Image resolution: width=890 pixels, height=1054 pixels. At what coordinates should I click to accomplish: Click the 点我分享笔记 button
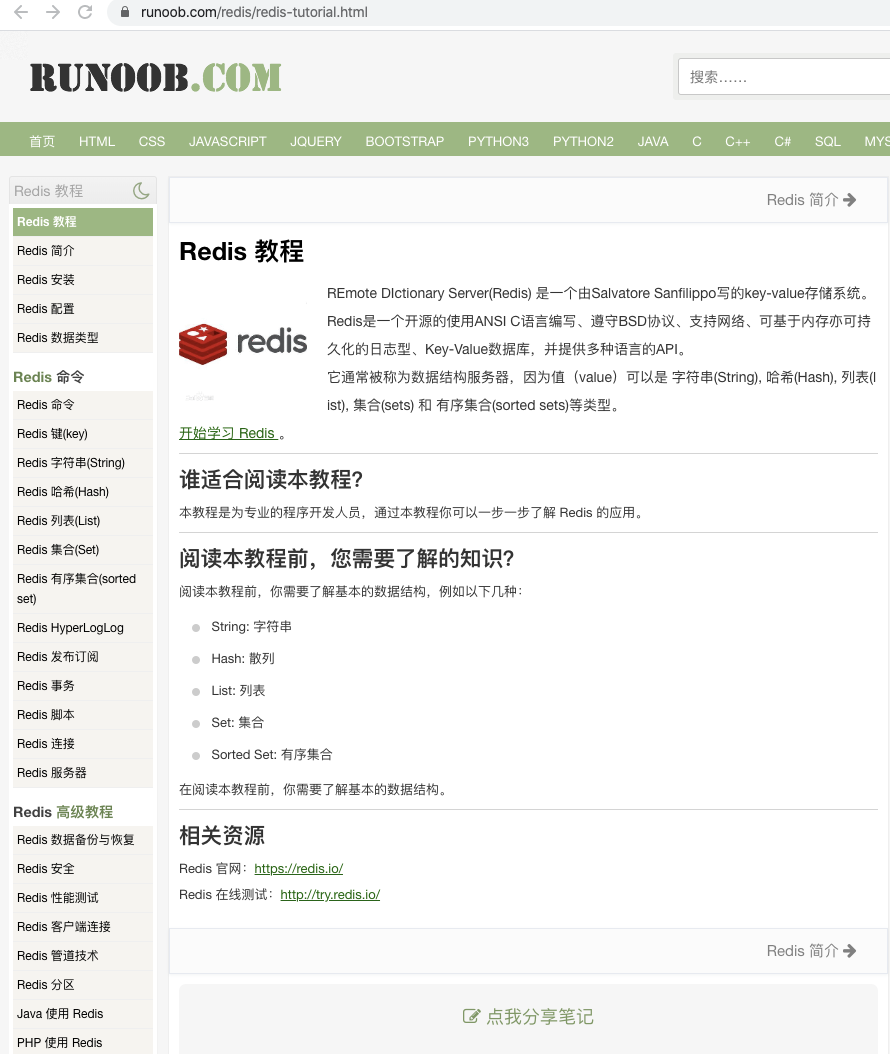tap(528, 1016)
